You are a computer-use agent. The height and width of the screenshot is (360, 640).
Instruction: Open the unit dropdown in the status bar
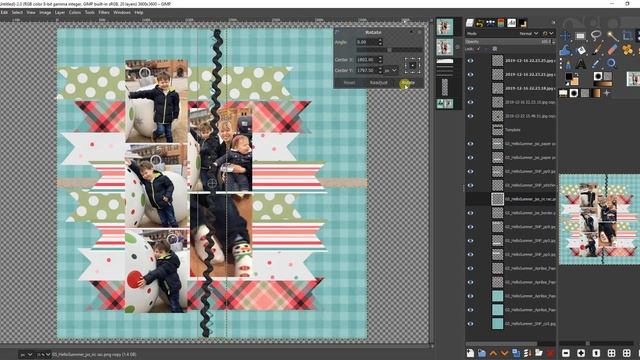click(x=26, y=354)
